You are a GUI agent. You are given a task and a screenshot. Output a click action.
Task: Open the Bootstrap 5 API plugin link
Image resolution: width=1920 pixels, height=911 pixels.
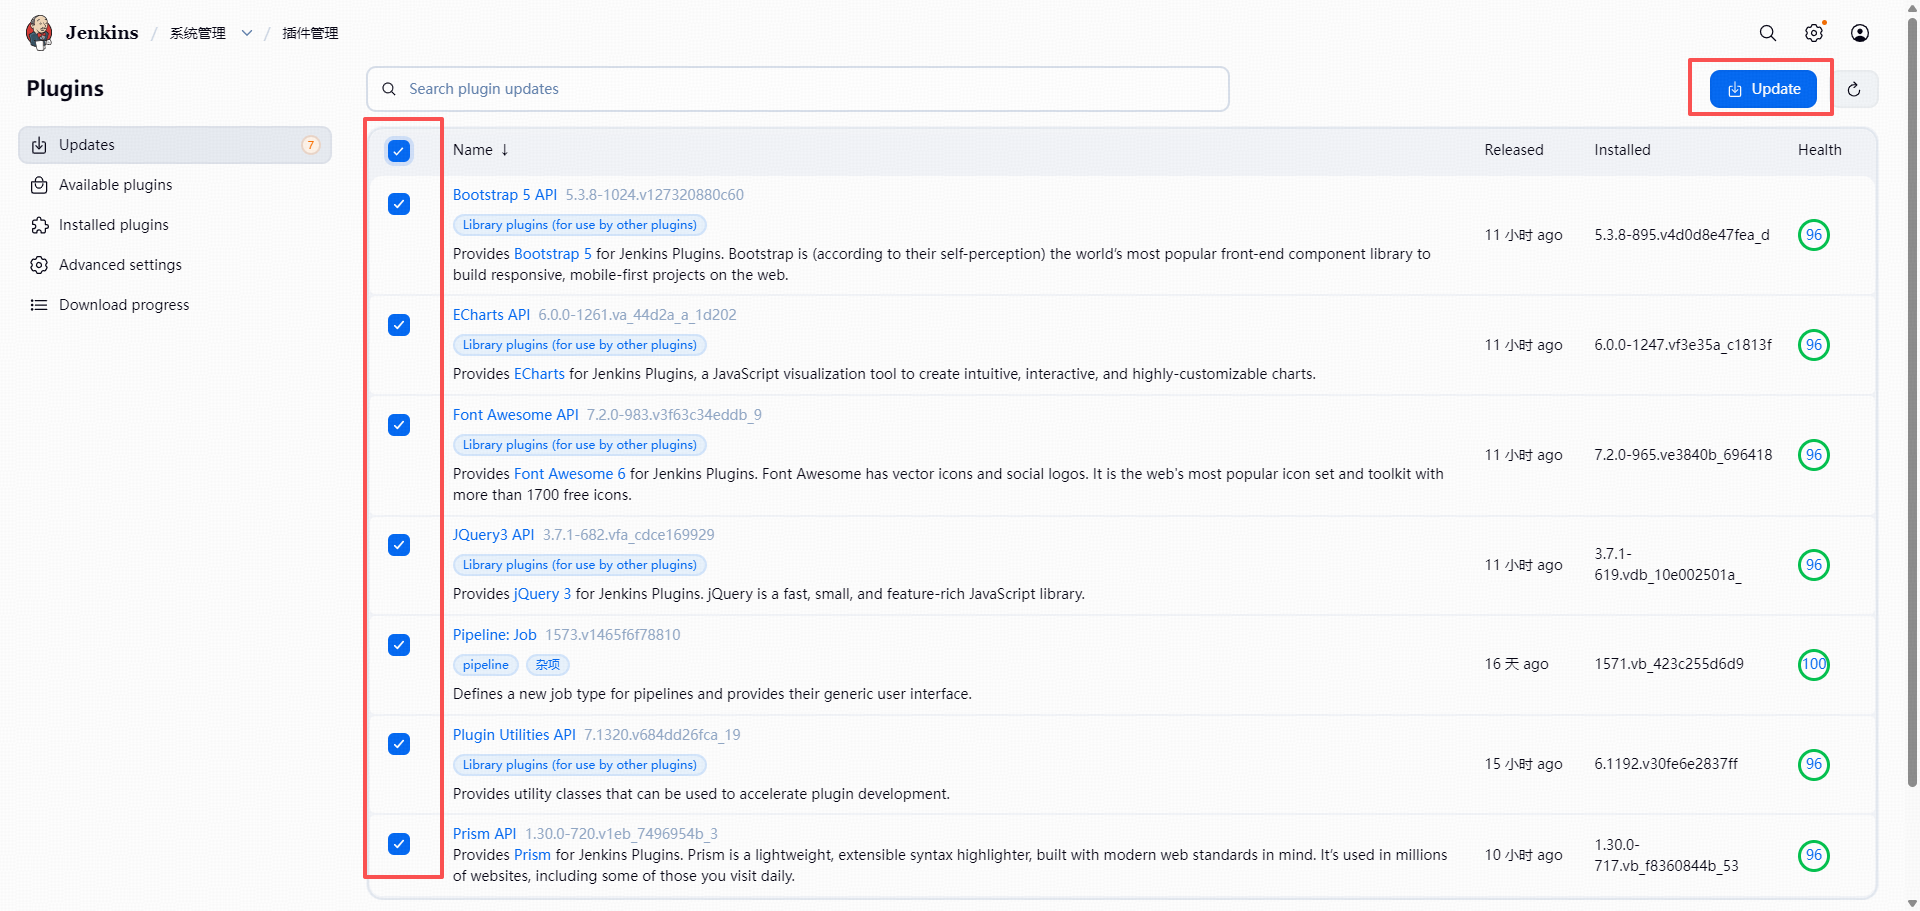tap(505, 195)
